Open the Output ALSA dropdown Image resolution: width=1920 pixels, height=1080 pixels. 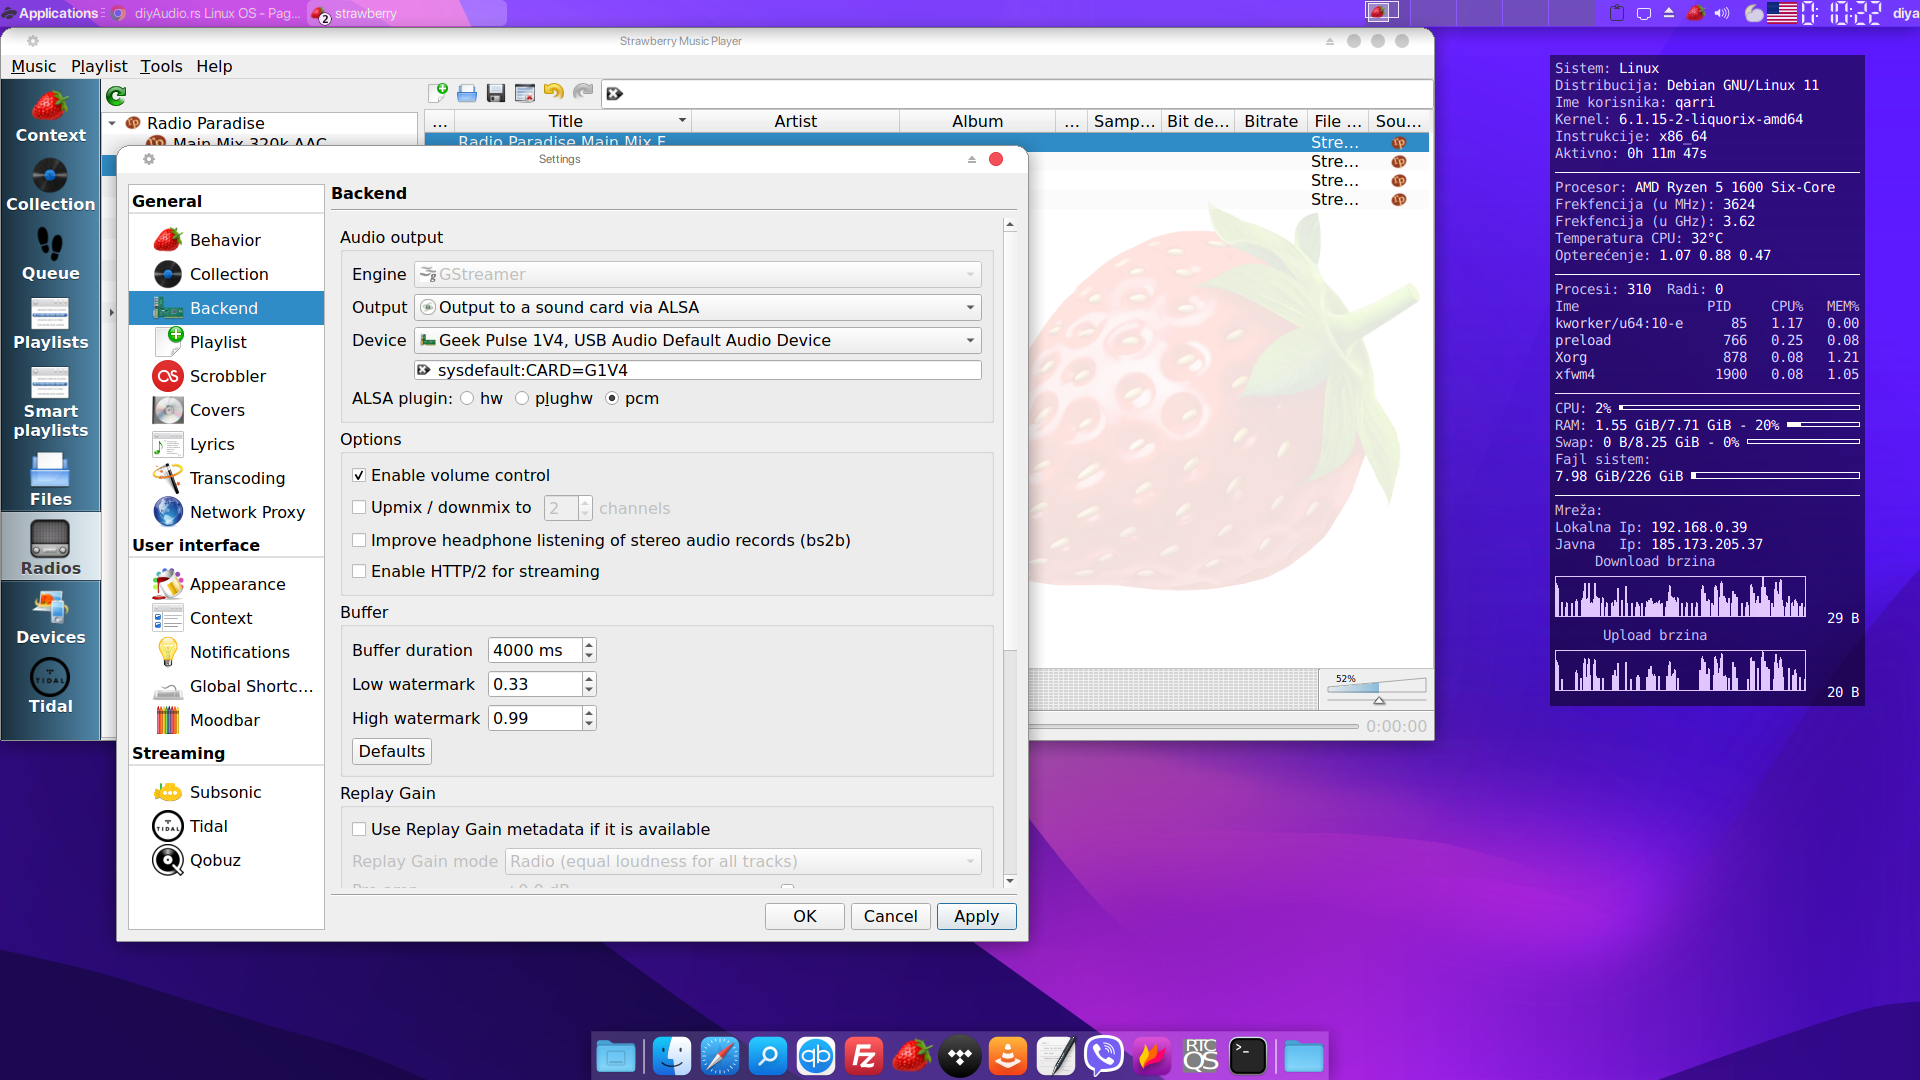697,307
